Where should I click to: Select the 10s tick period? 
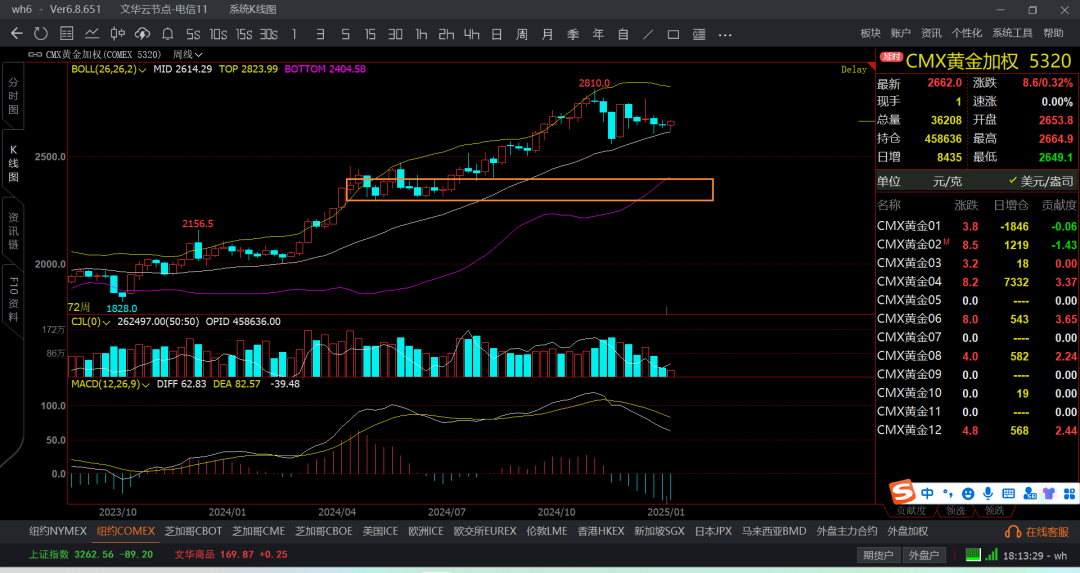pos(218,34)
